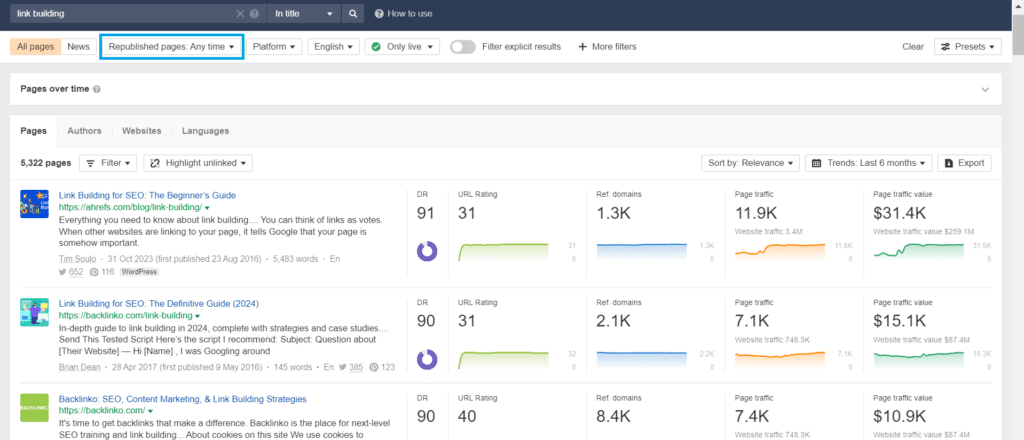
Task: Switch to the Authors tab
Action: click(x=84, y=131)
